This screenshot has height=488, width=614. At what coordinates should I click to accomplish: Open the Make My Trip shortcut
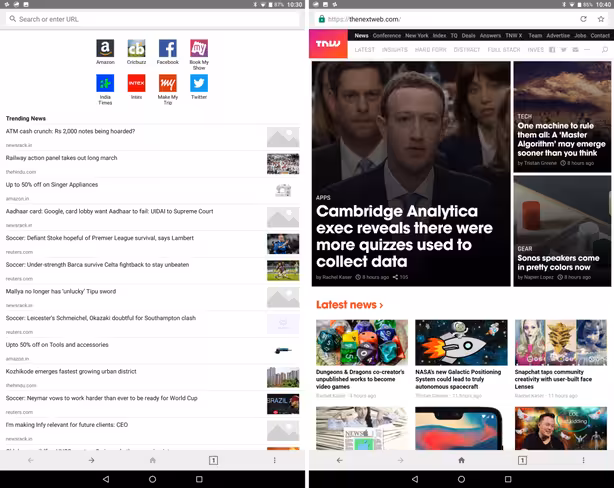click(168, 89)
